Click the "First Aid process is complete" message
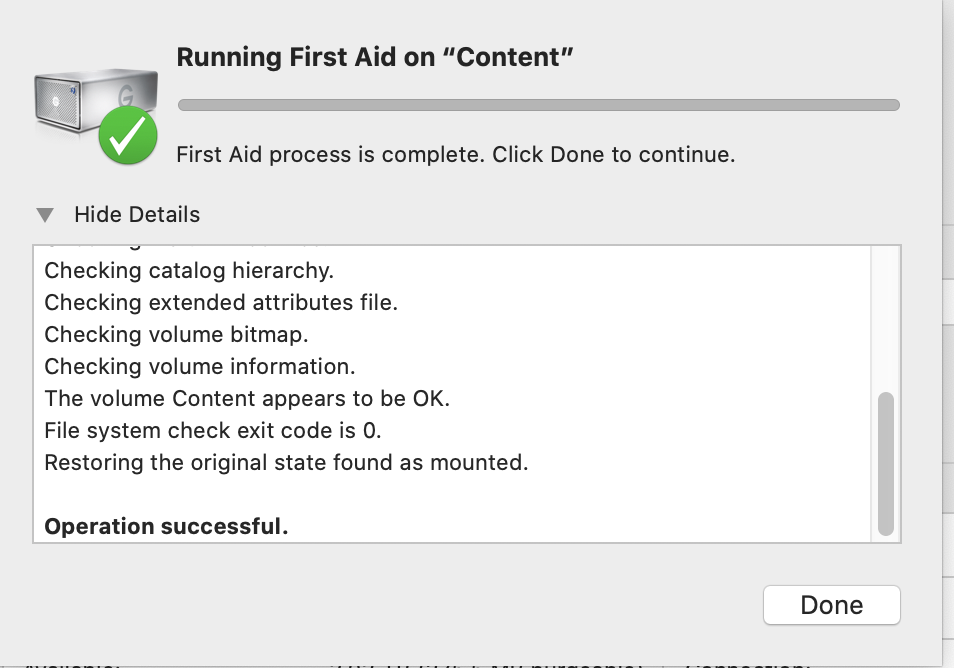 456,155
